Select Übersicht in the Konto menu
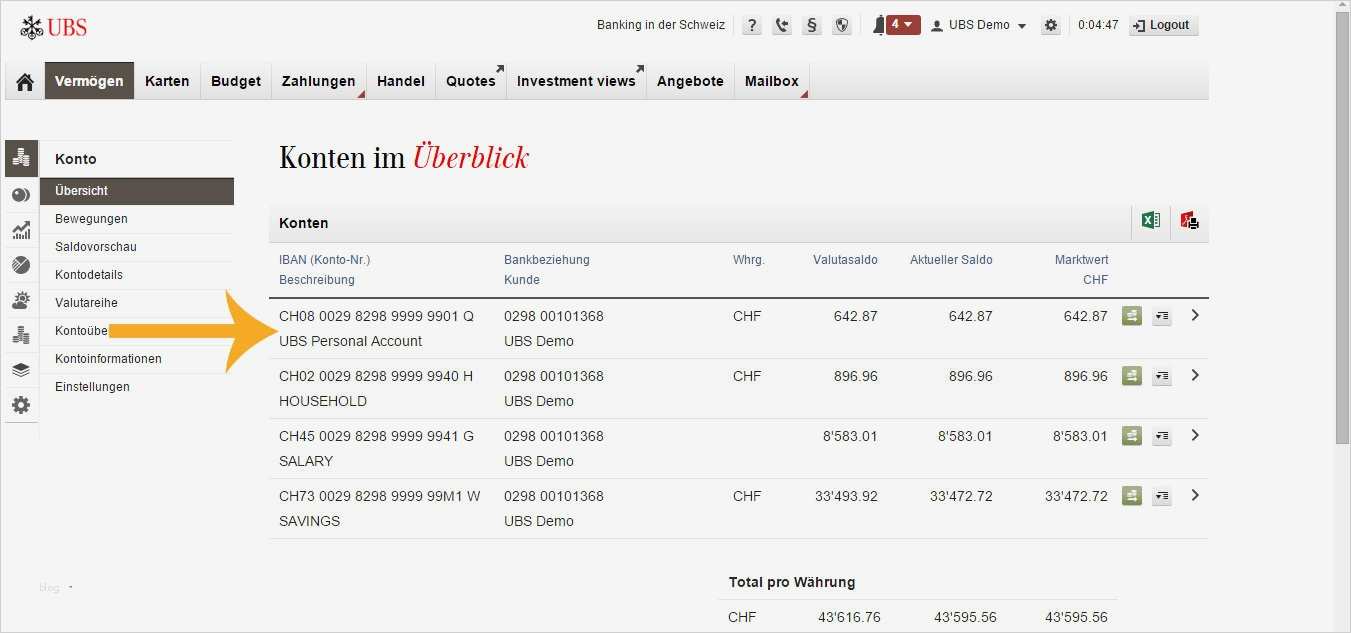Screen dimensions: 1351x633 tap(137, 191)
